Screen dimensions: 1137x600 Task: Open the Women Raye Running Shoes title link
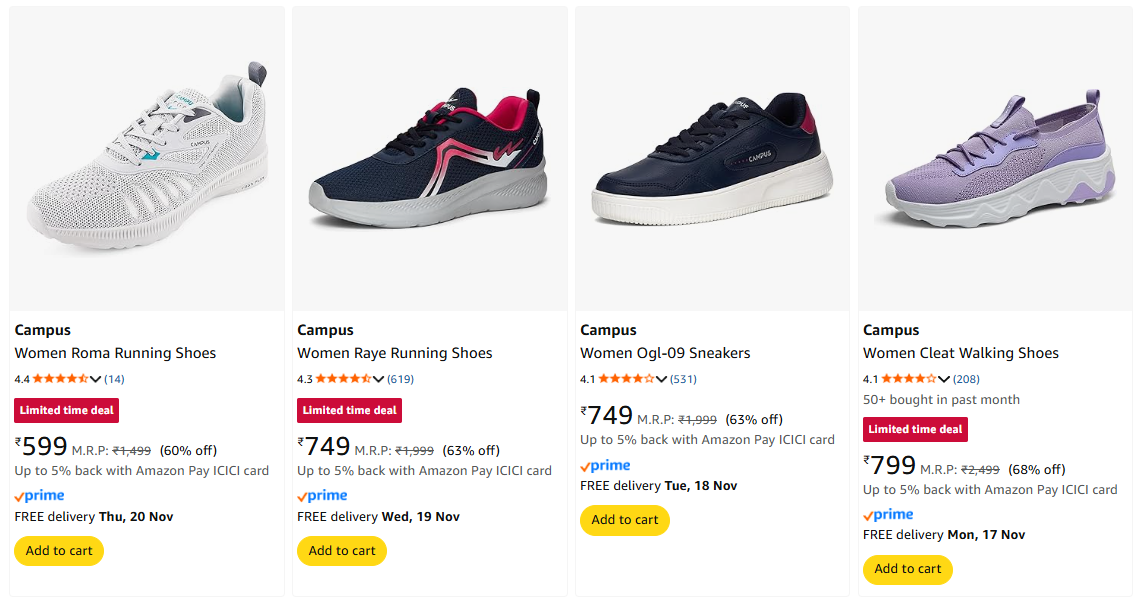tap(395, 353)
